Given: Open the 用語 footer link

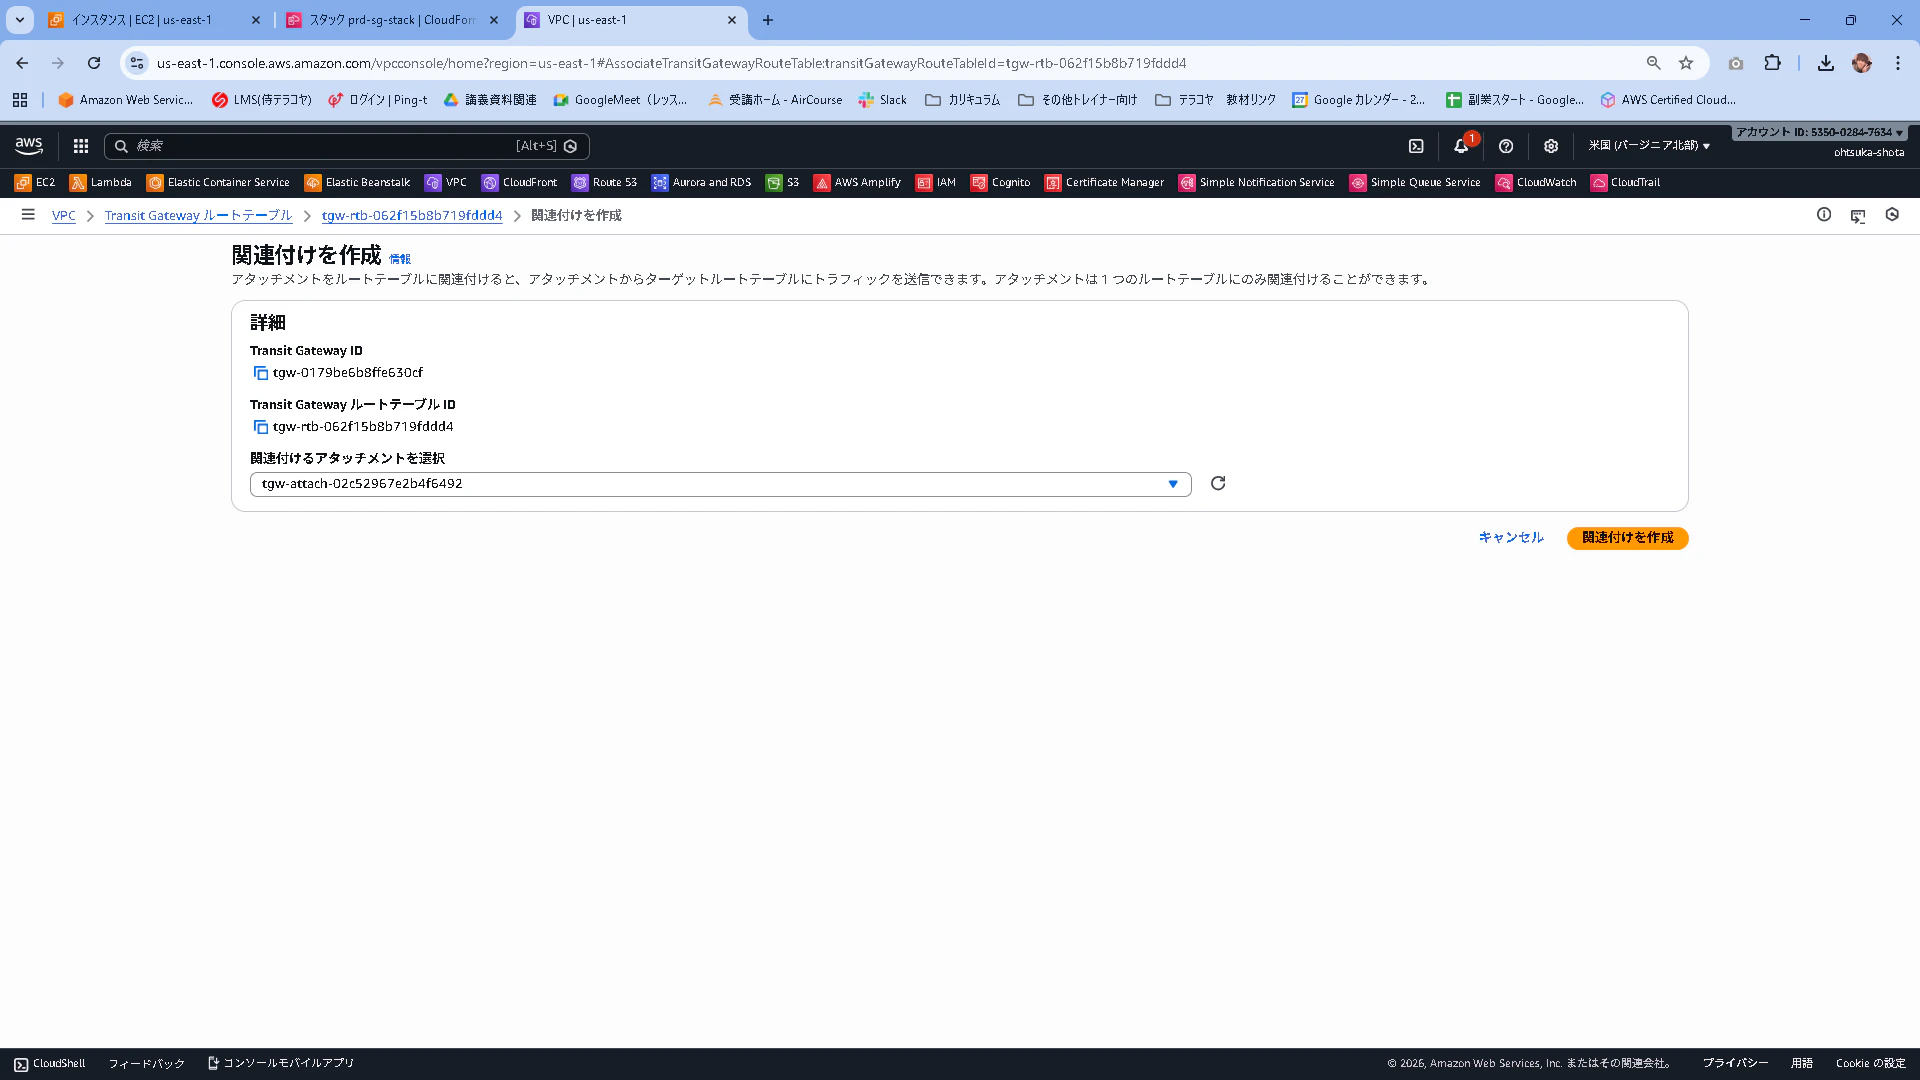Looking at the screenshot, I should pos(1802,1064).
